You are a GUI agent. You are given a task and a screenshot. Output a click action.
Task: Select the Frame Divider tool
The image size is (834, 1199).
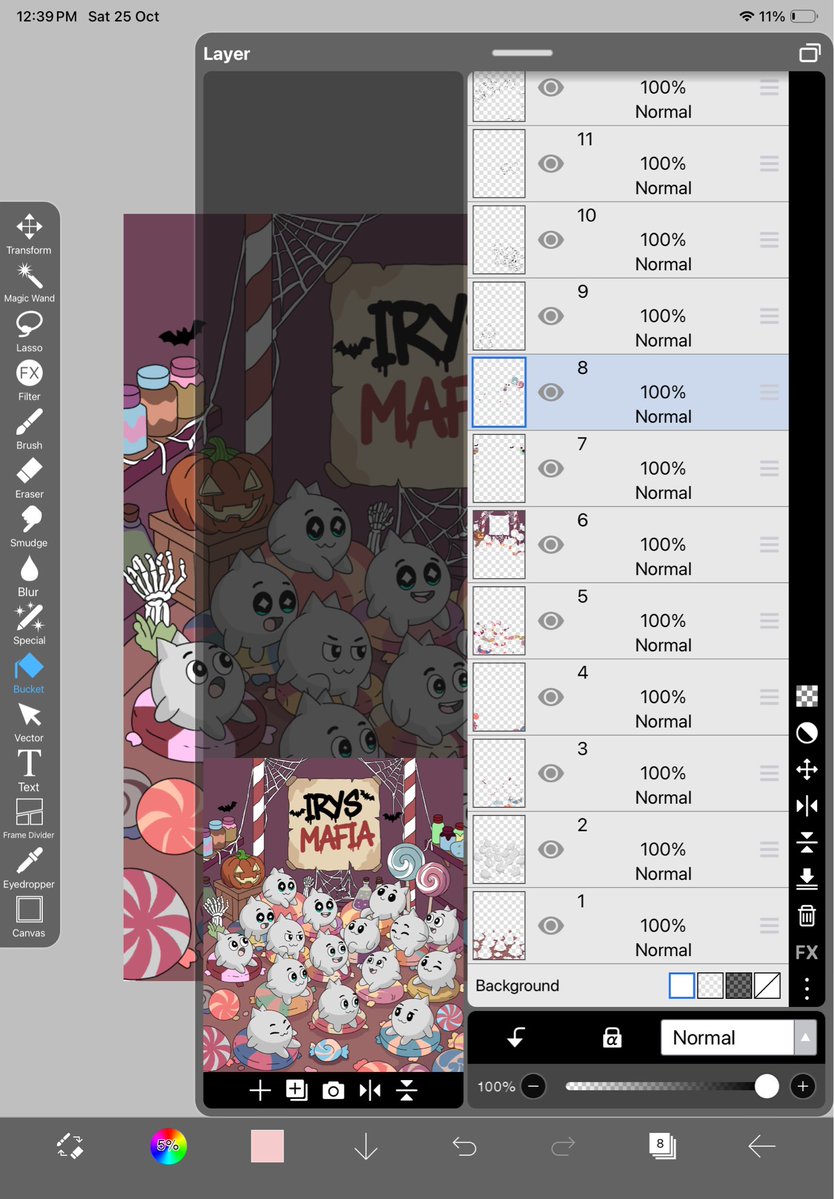pyautogui.click(x=29, y=819)
